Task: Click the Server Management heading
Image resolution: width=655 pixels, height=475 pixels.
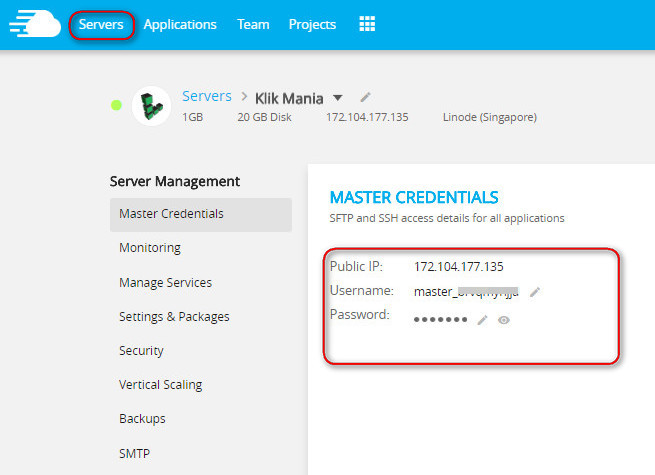Action: (175, 181)
